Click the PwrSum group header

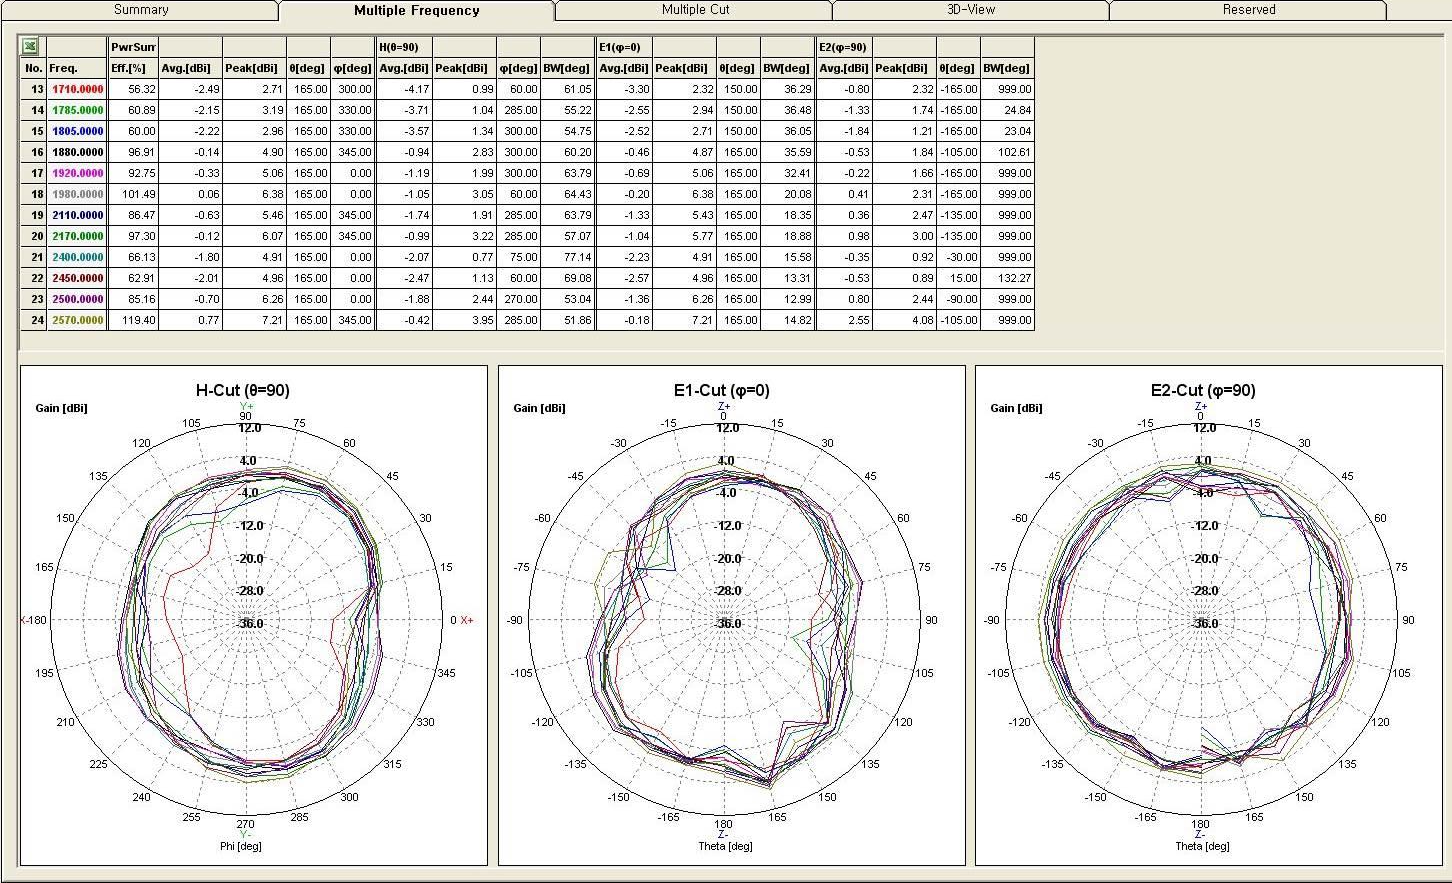click(x=133, y=47)
